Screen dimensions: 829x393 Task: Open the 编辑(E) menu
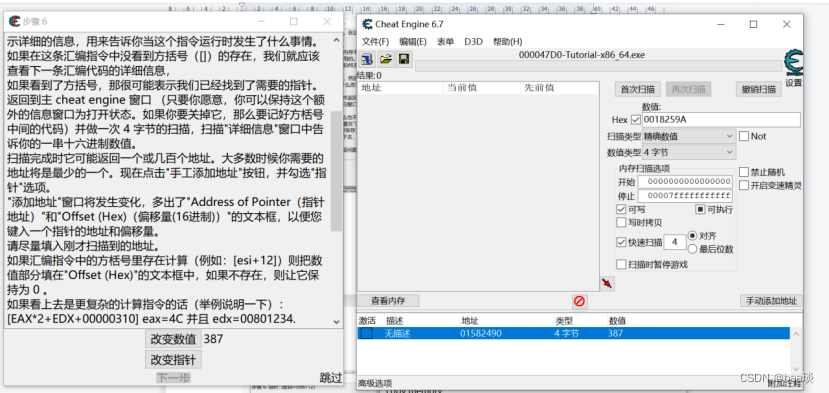(413, 42)
